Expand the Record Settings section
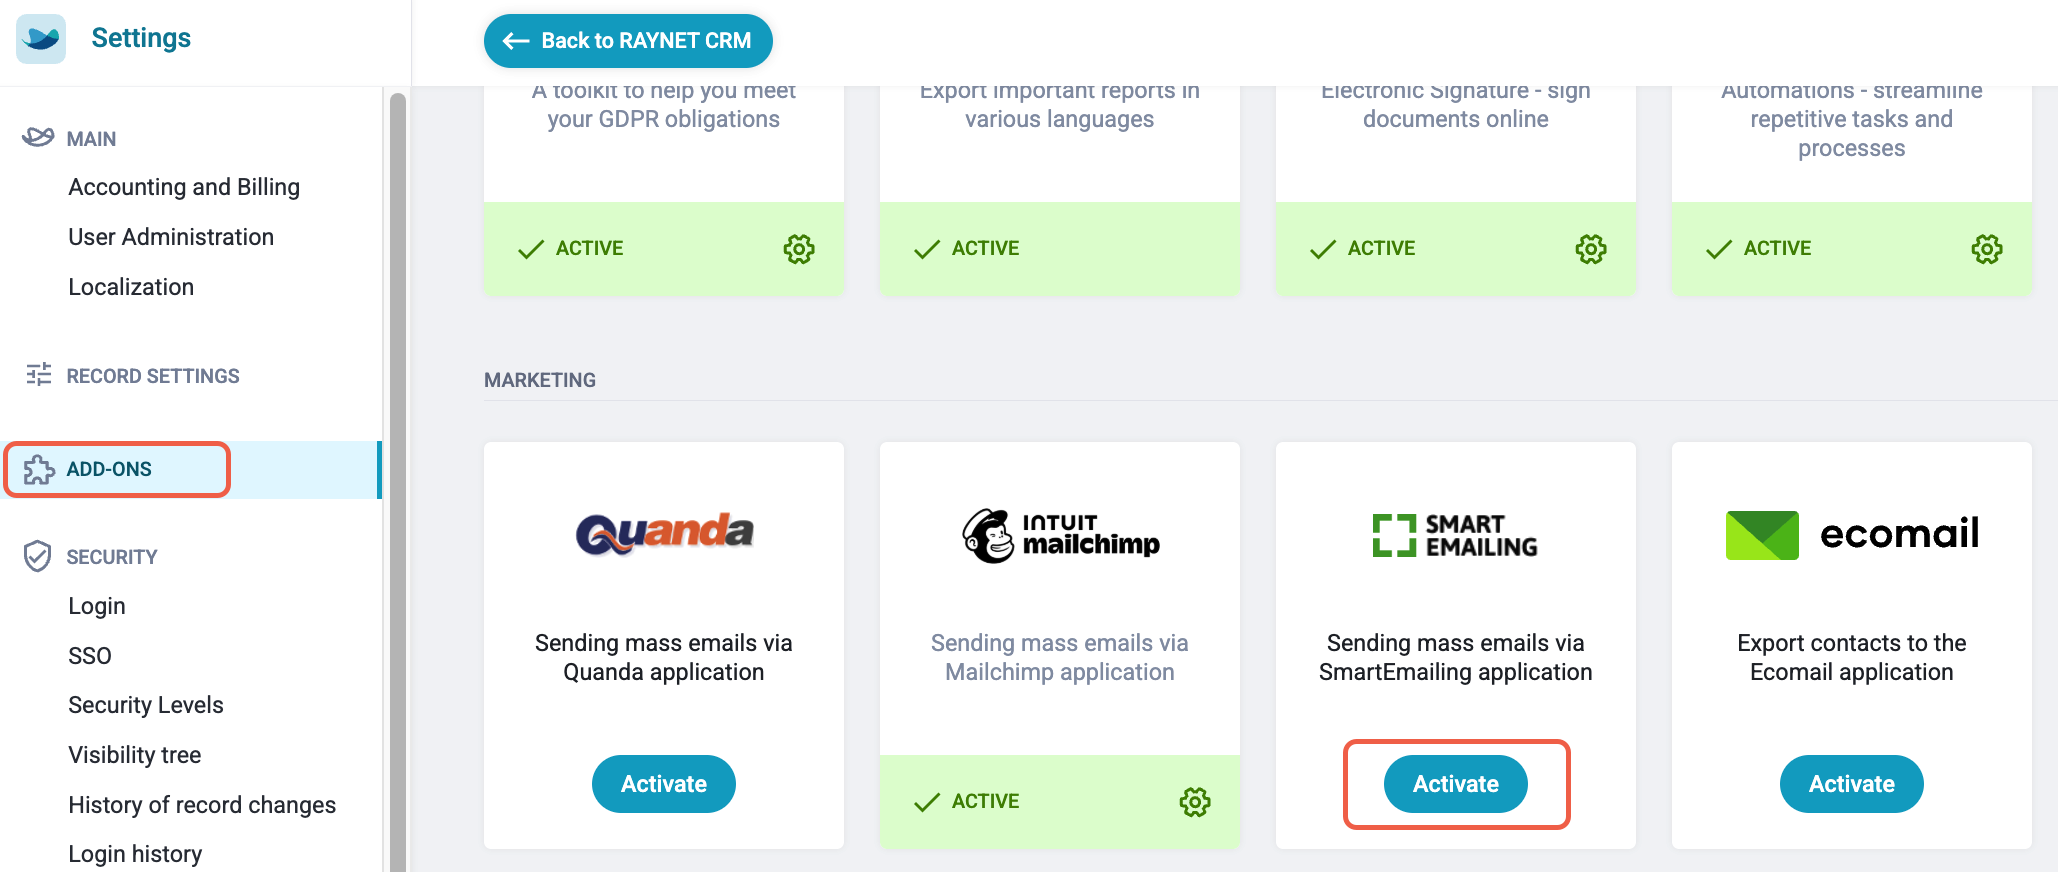 [152, 376]
